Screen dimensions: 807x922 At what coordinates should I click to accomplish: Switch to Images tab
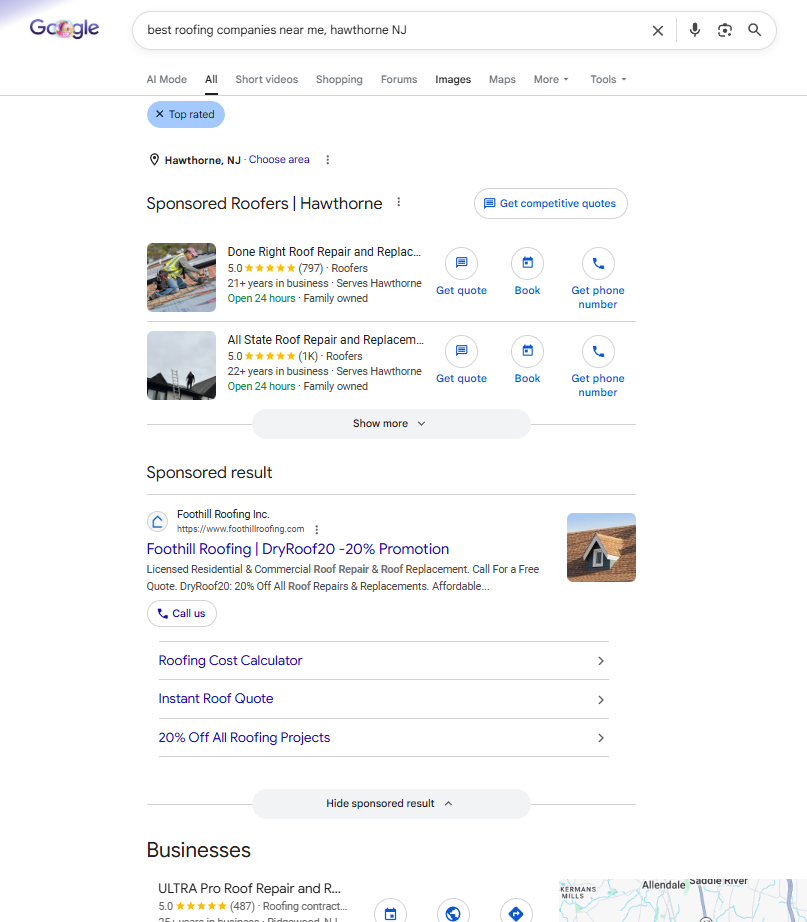(x=453, y=79)
